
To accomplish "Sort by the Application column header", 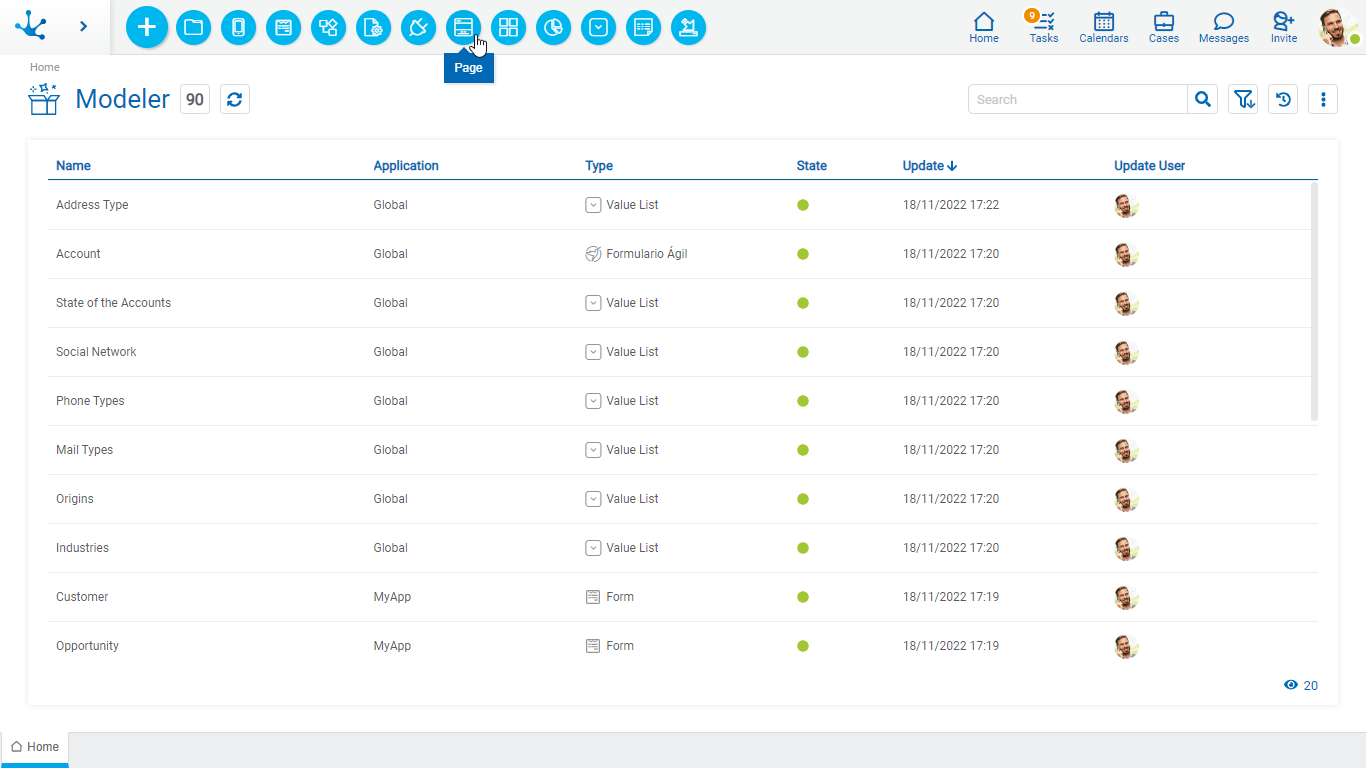I will point(406,166).
